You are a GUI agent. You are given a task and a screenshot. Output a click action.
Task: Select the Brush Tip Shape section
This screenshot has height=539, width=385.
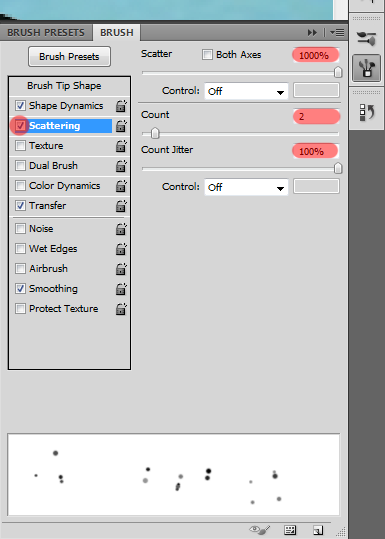pos(64,86)
